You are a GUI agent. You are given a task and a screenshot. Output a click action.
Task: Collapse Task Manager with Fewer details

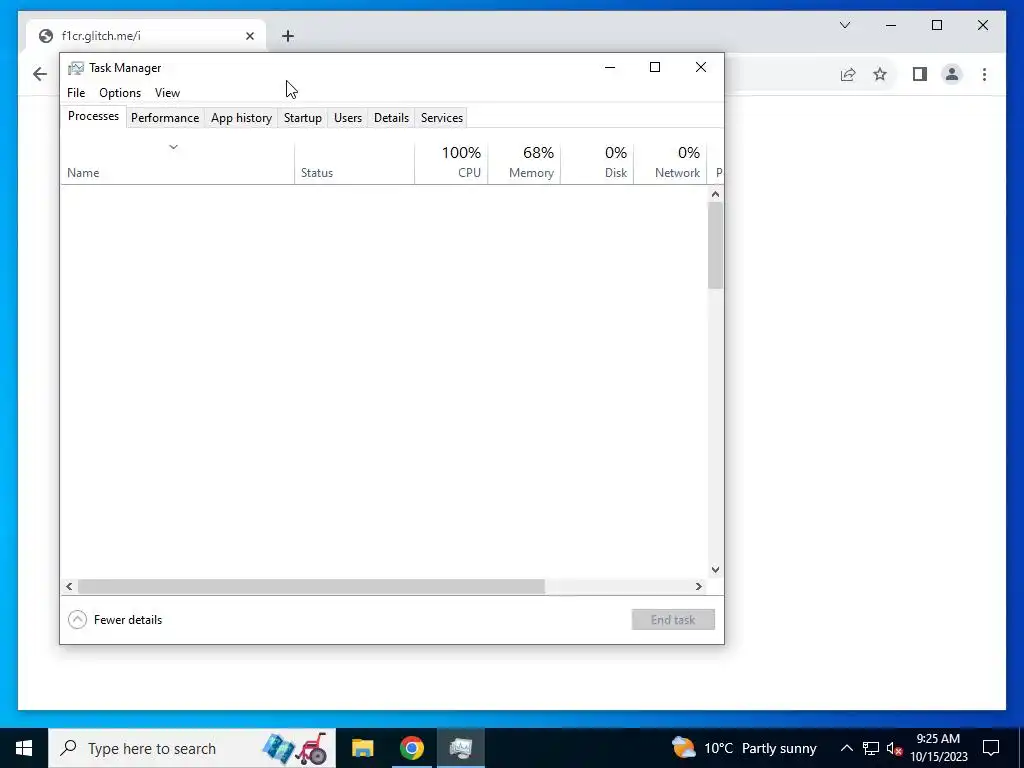(x=115, y=620)
